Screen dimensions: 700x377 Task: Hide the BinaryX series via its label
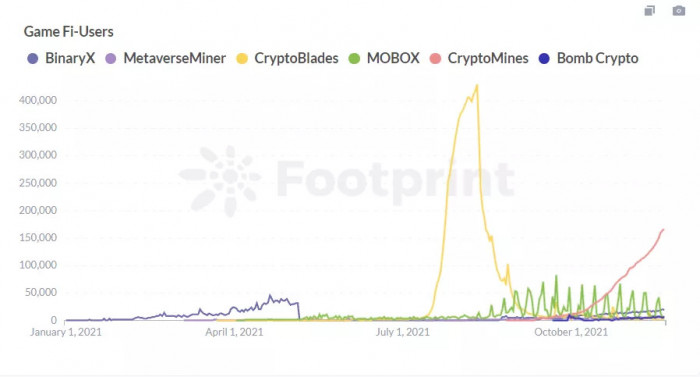tap(70, 59)
